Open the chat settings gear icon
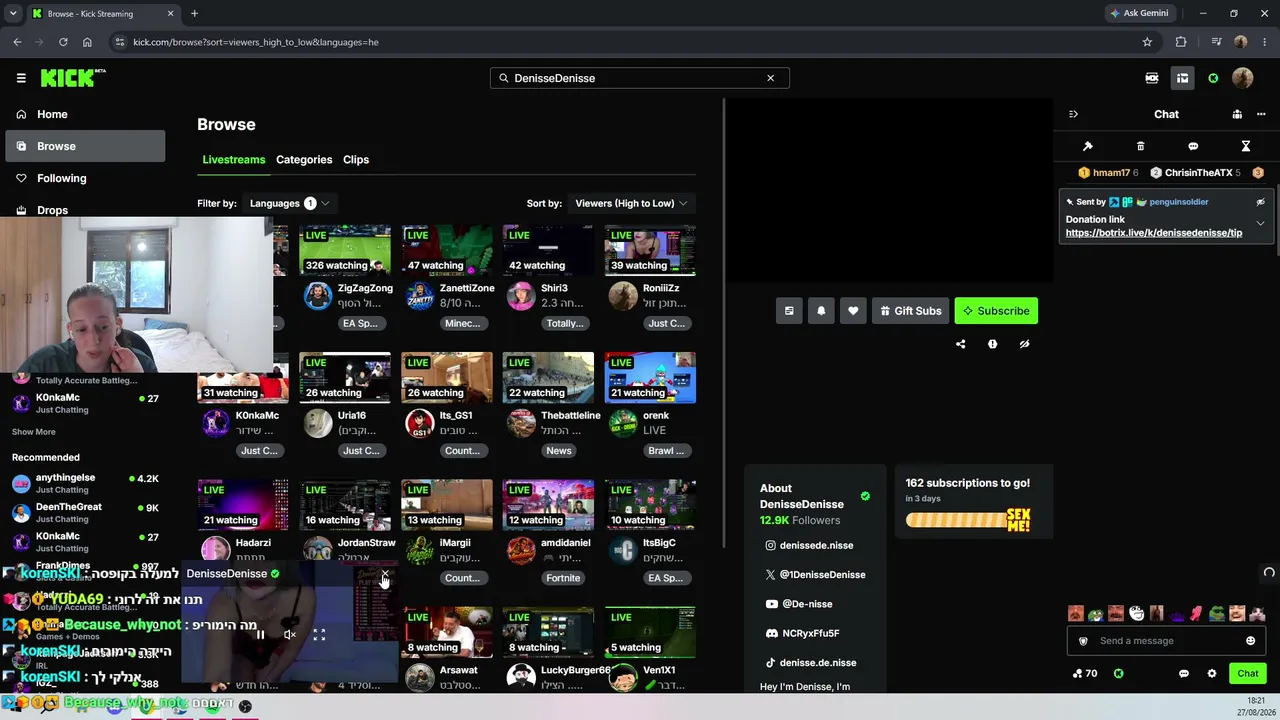 1212,674
